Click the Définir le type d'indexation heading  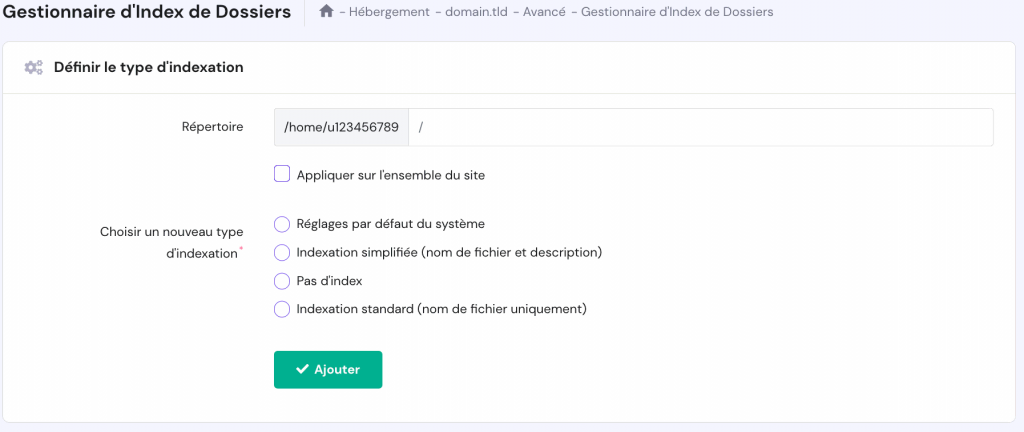click(x=149, y=67)
